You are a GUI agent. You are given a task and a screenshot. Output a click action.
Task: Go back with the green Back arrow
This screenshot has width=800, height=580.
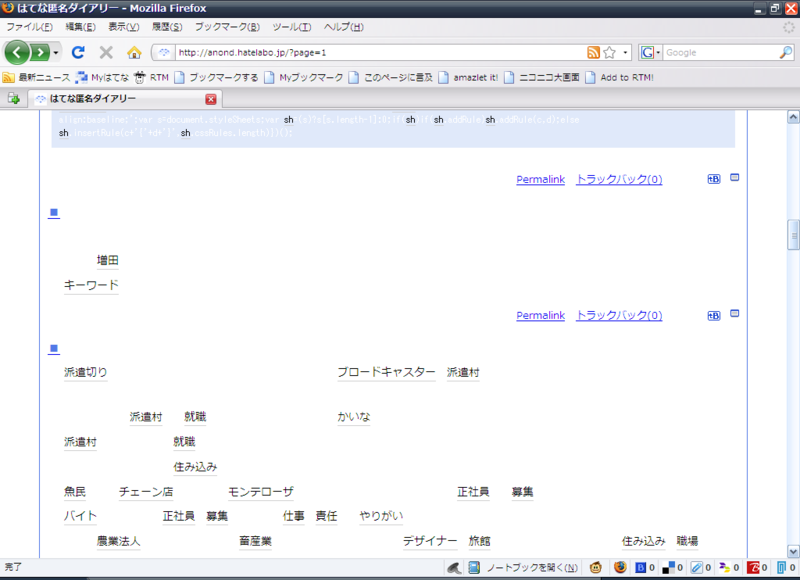(17, 52)
